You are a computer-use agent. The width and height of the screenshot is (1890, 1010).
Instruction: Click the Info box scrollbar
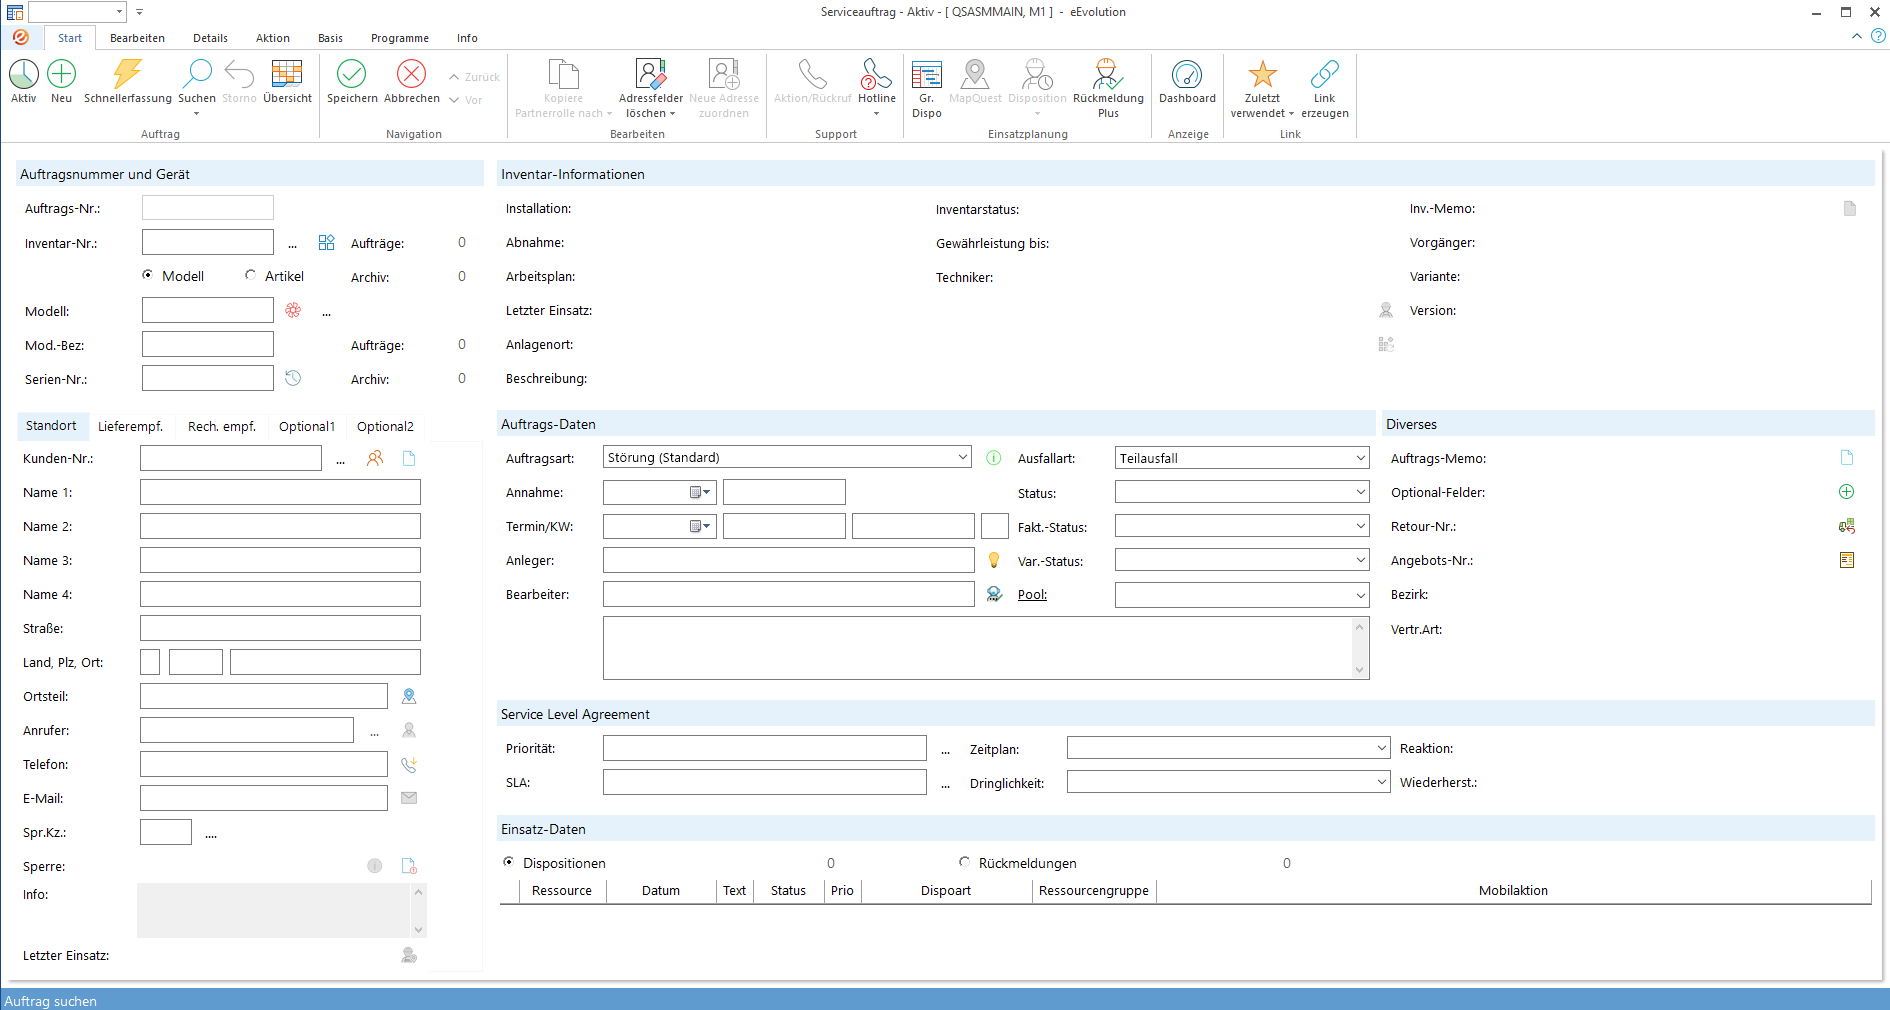(418, 910)
